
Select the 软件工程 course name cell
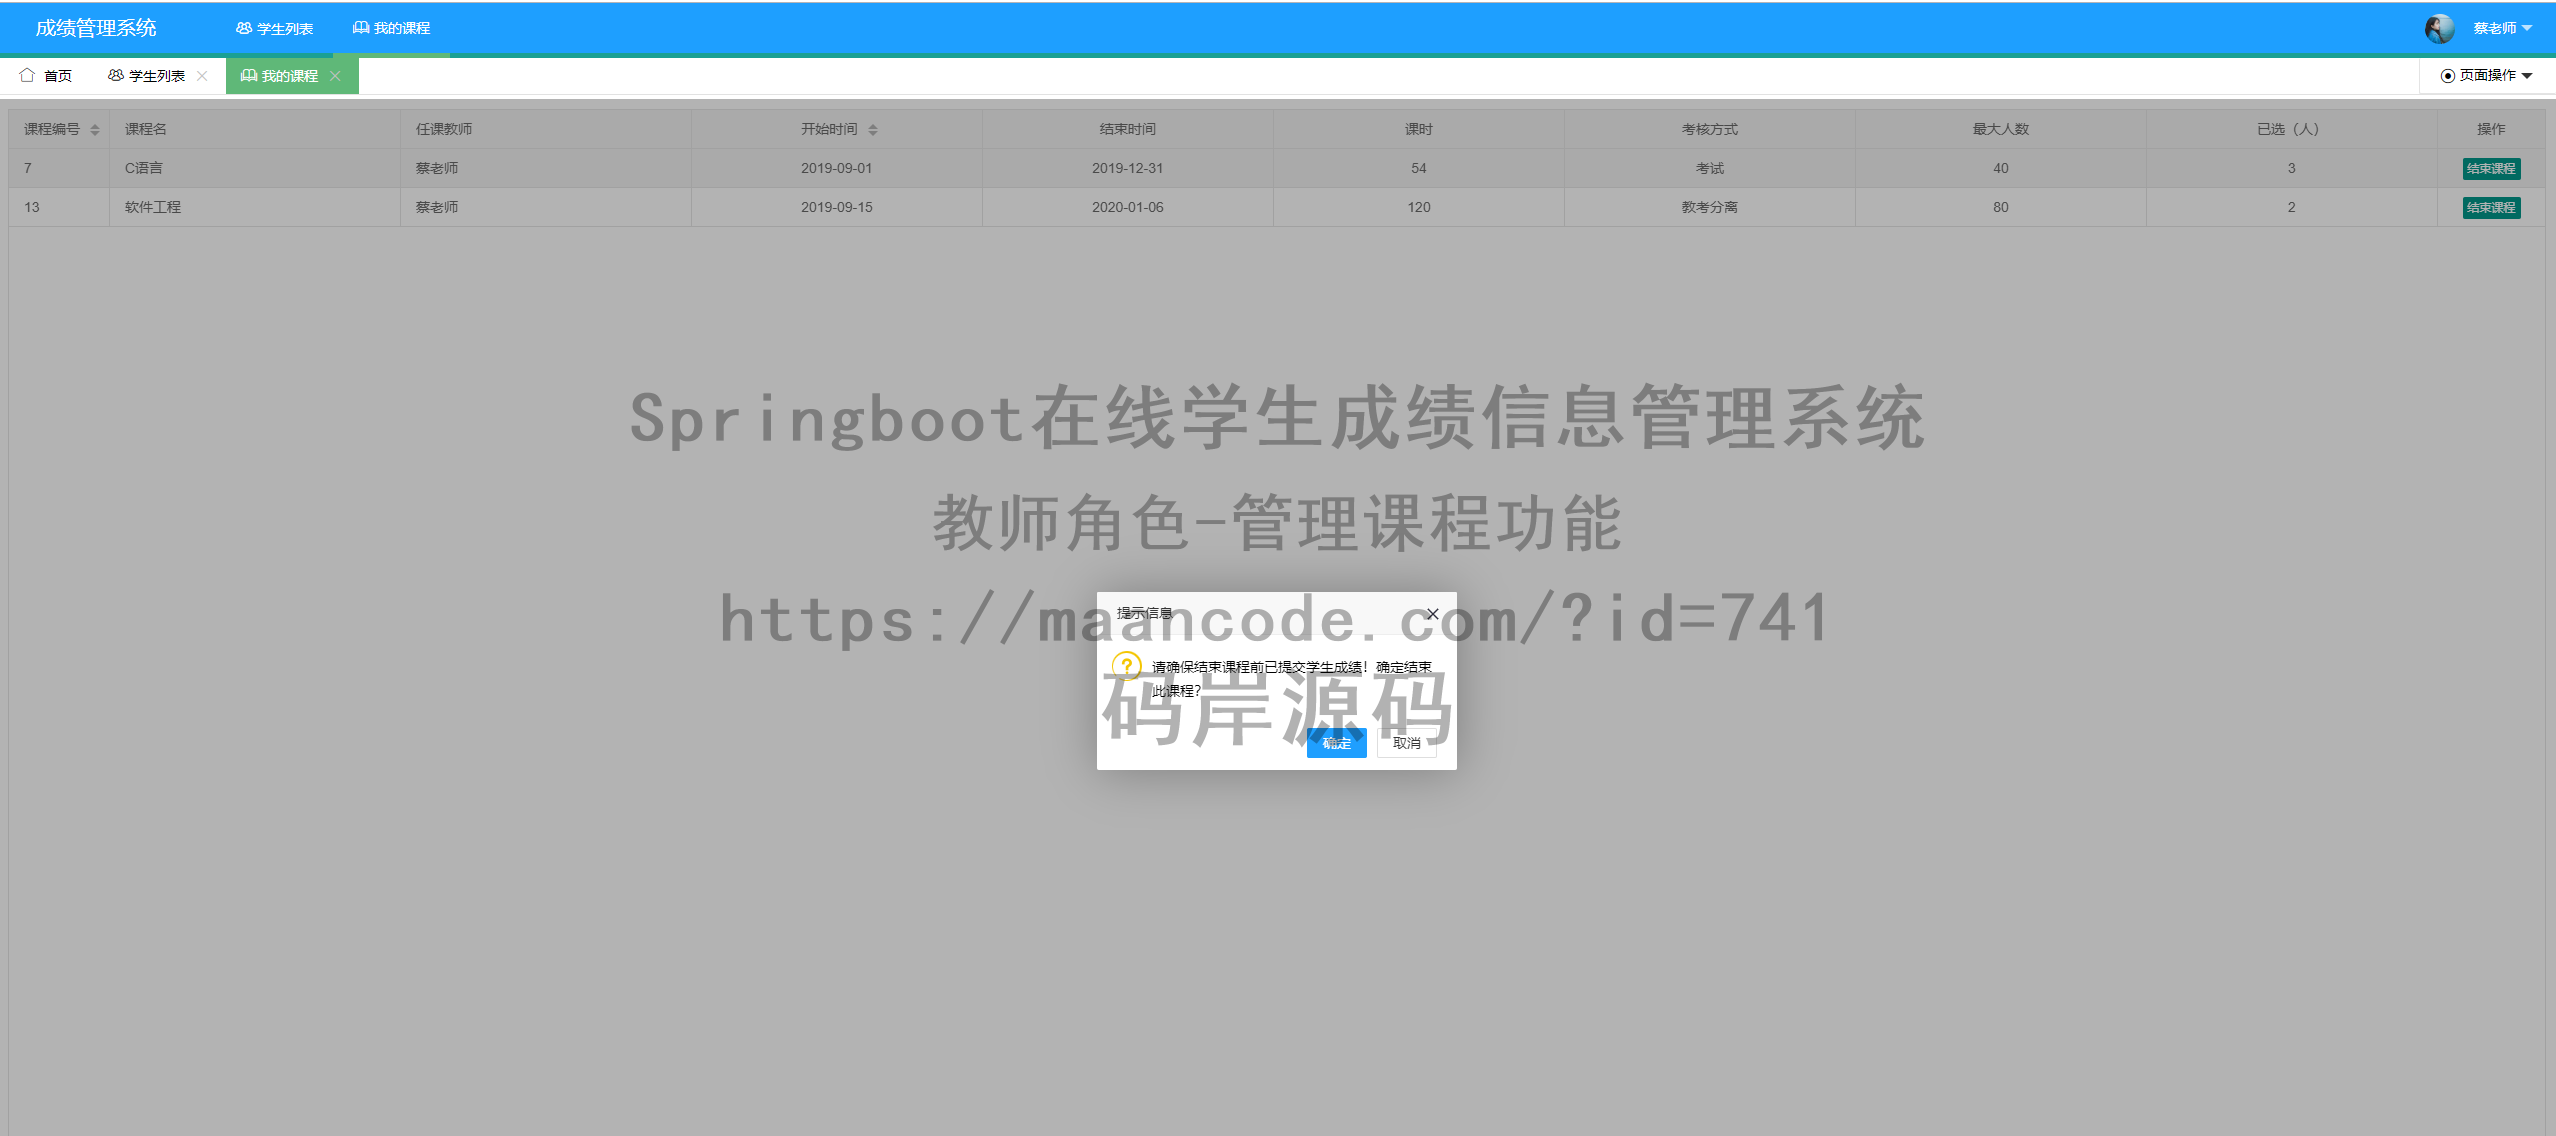(255, 207)
